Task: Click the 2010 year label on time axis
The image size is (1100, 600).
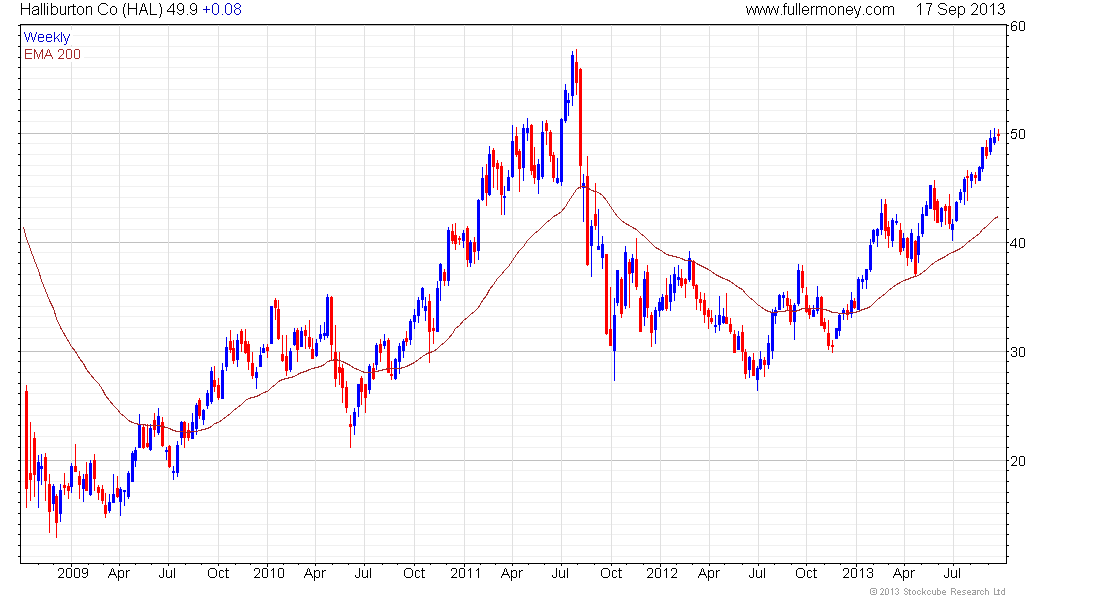Action: pyautogui.click(x=269, y=573)
